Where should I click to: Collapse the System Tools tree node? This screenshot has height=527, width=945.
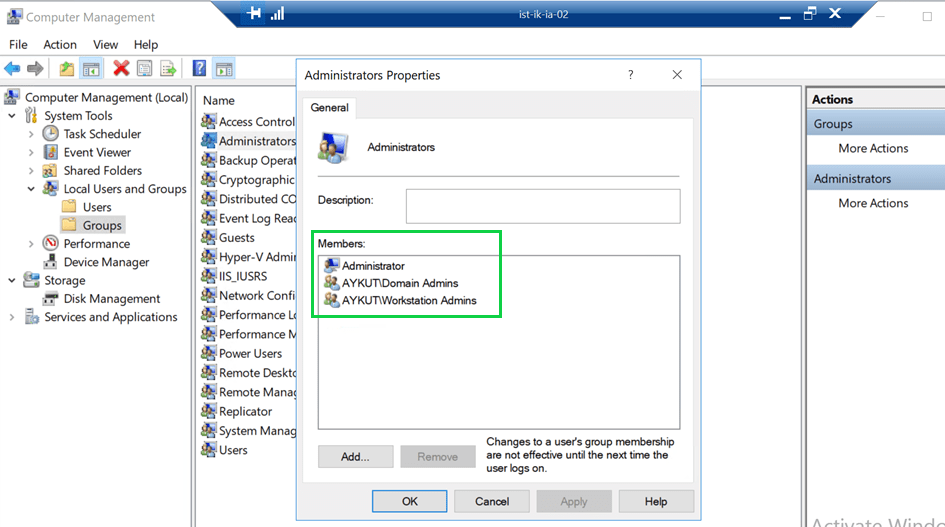click(x=12, y=116)
